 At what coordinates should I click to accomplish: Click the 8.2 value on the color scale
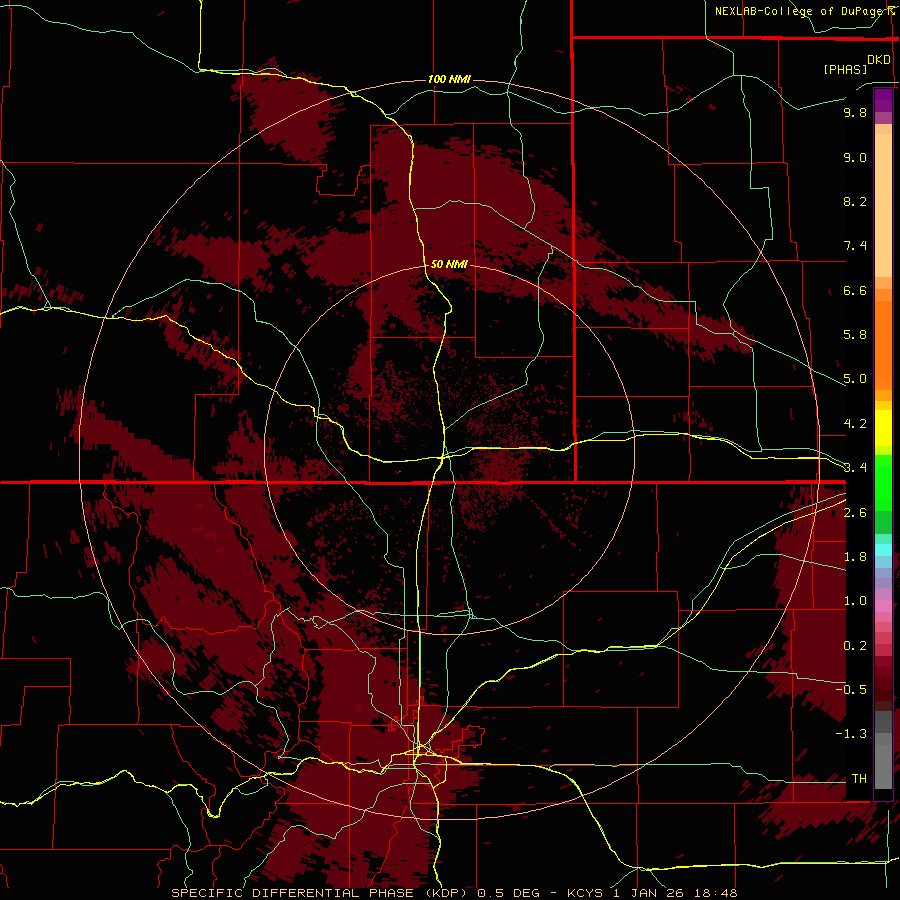(x=855, y=201)
